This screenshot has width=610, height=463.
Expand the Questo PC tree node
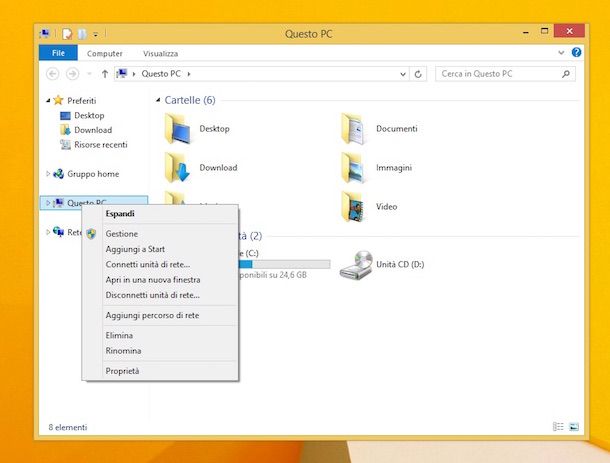point(48,203)
